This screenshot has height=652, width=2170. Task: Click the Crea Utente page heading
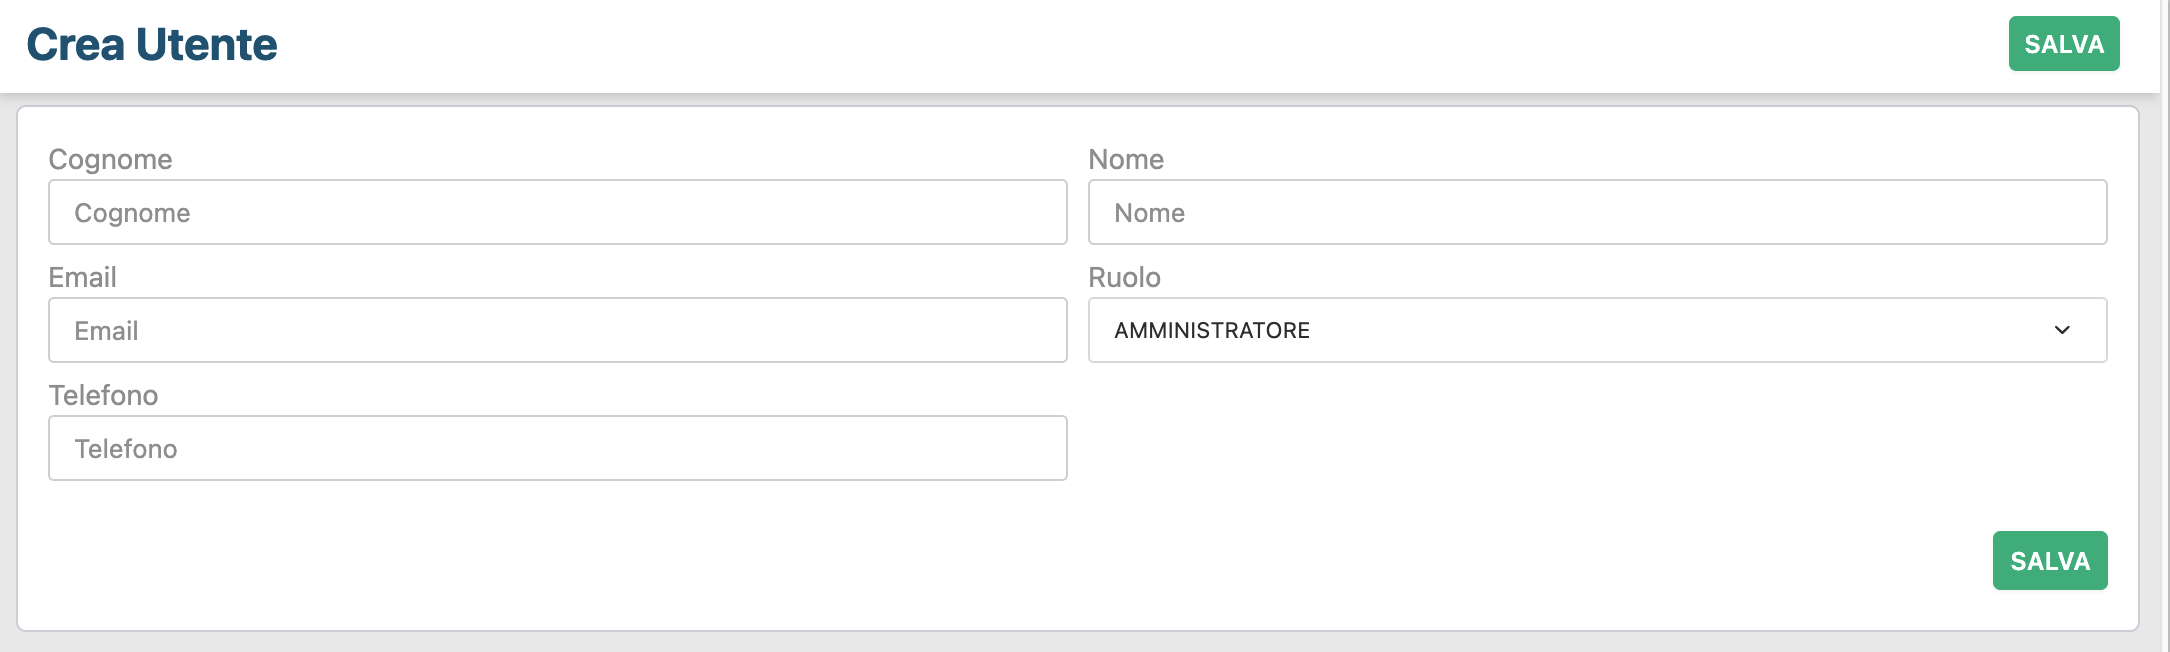pos(152,45)
